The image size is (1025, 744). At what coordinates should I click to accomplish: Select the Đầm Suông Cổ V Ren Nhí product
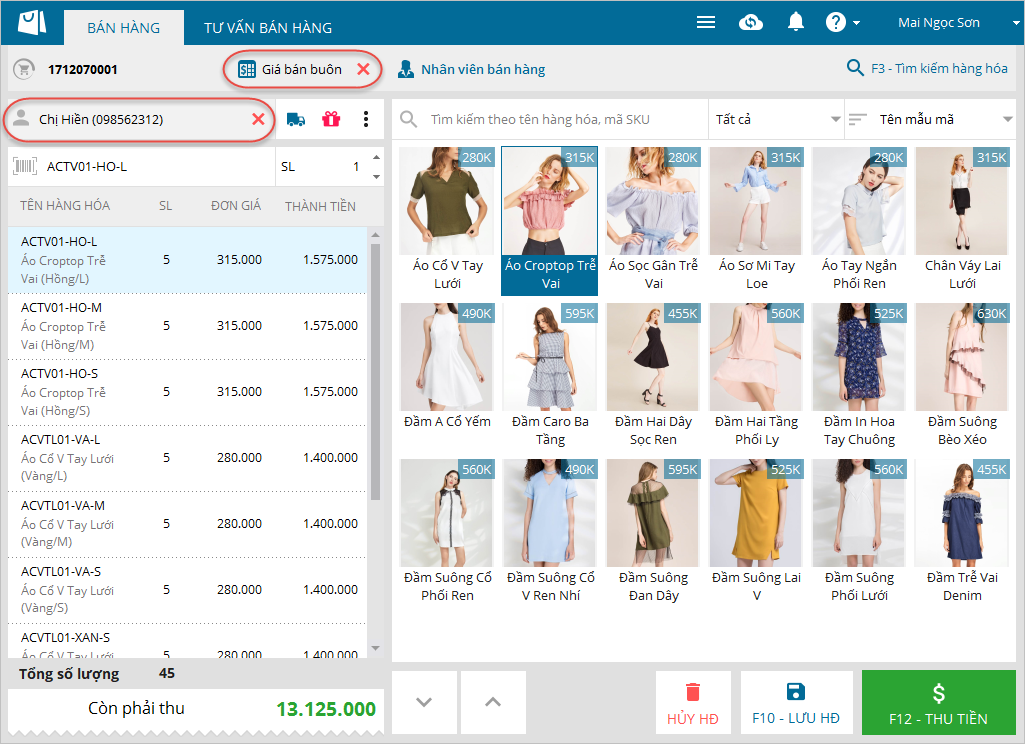tap(550, 533)
